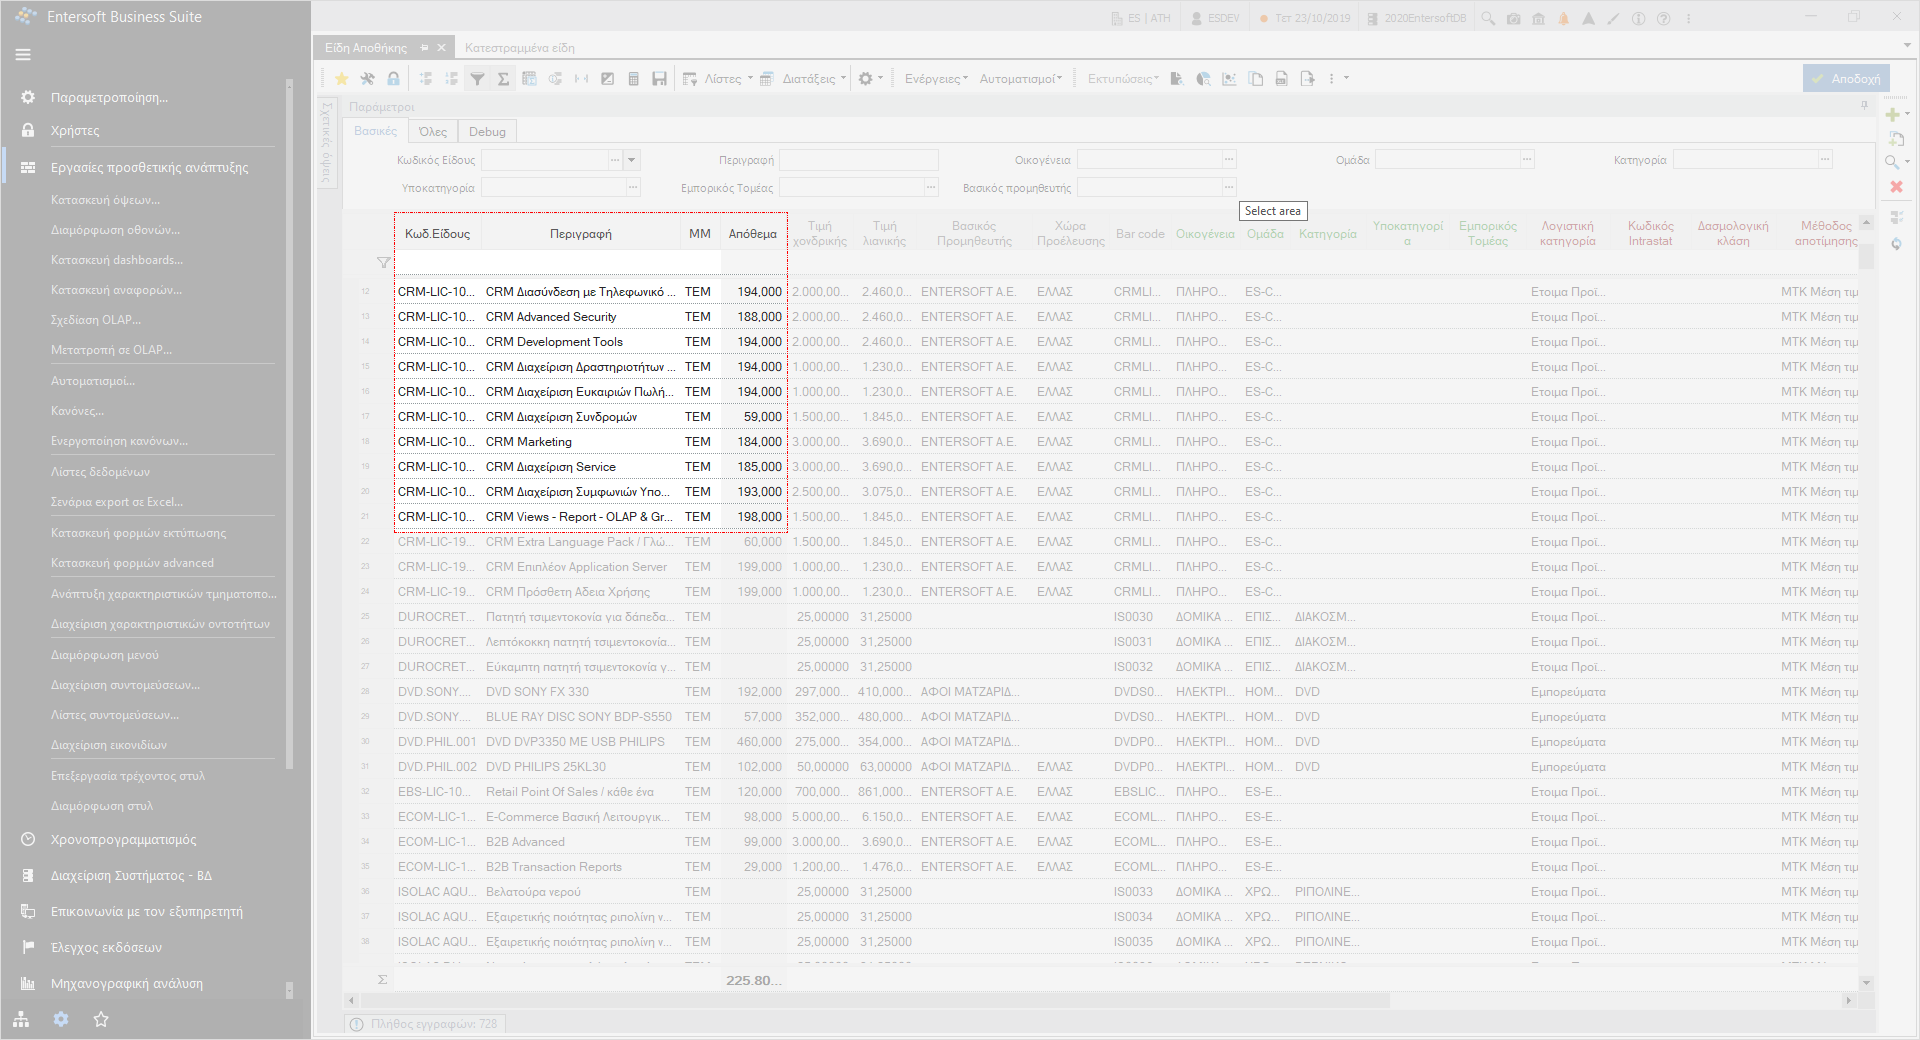
Task: Click the save disk toolbar icon
Action: click(659, 79)
